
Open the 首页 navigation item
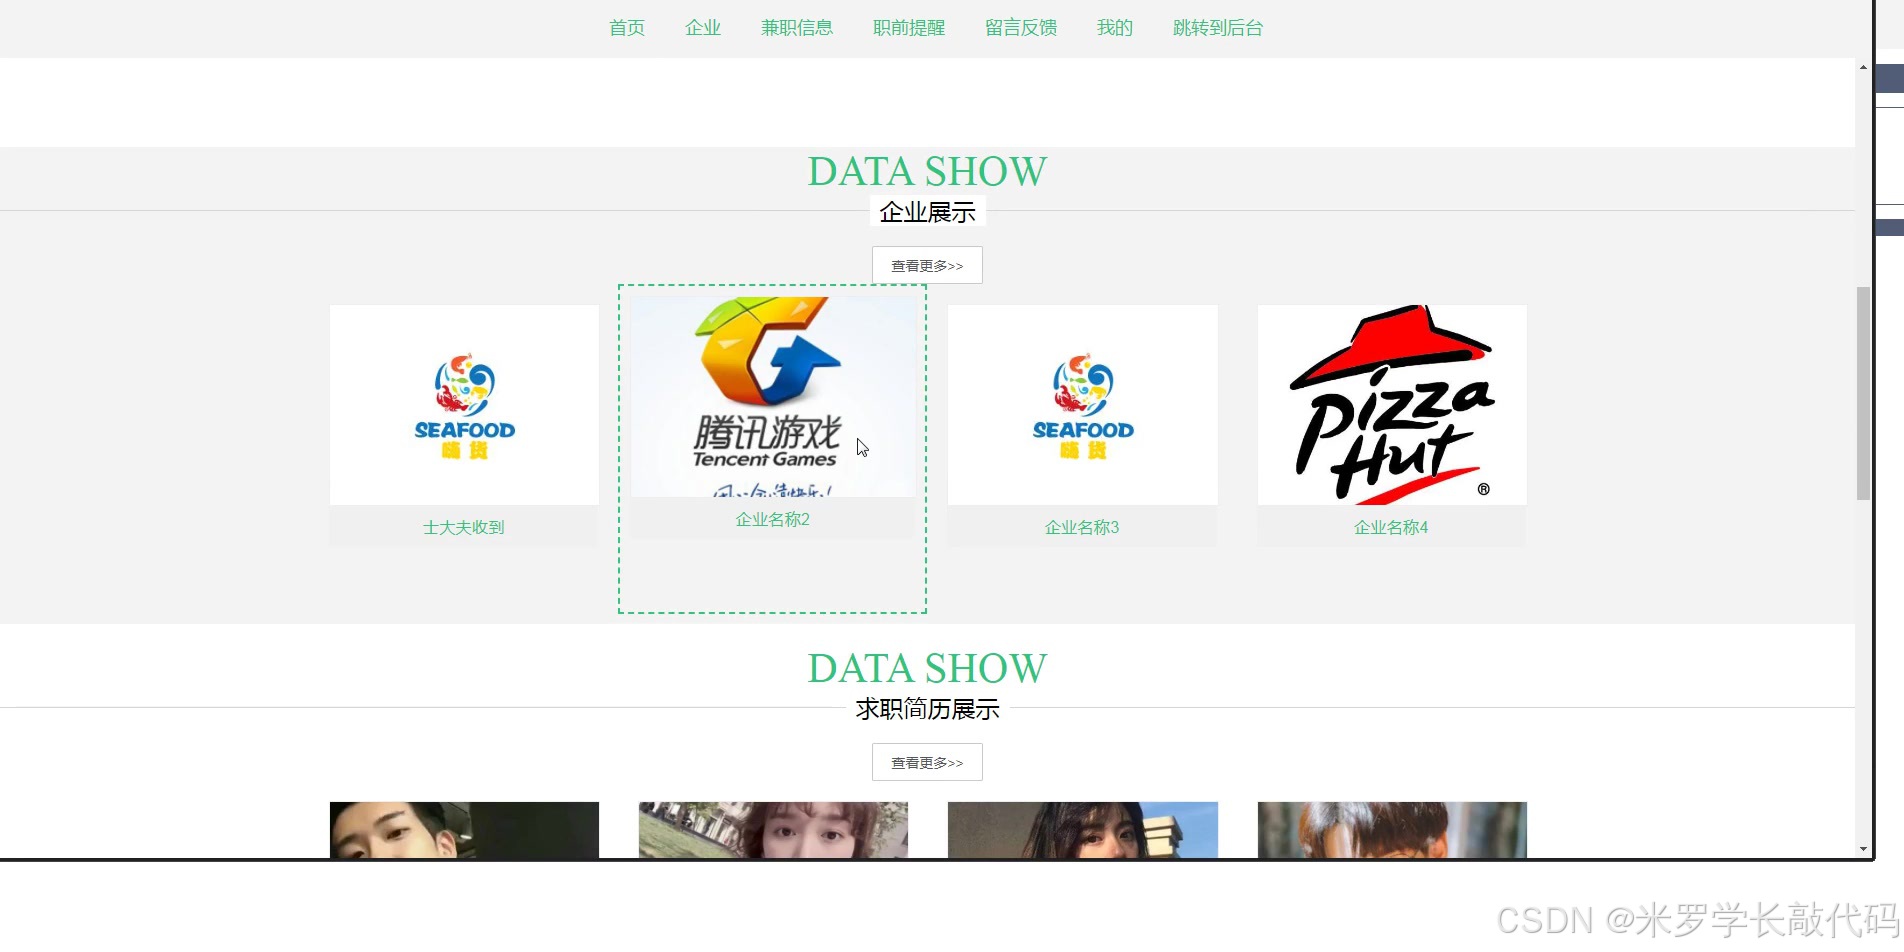627,28
